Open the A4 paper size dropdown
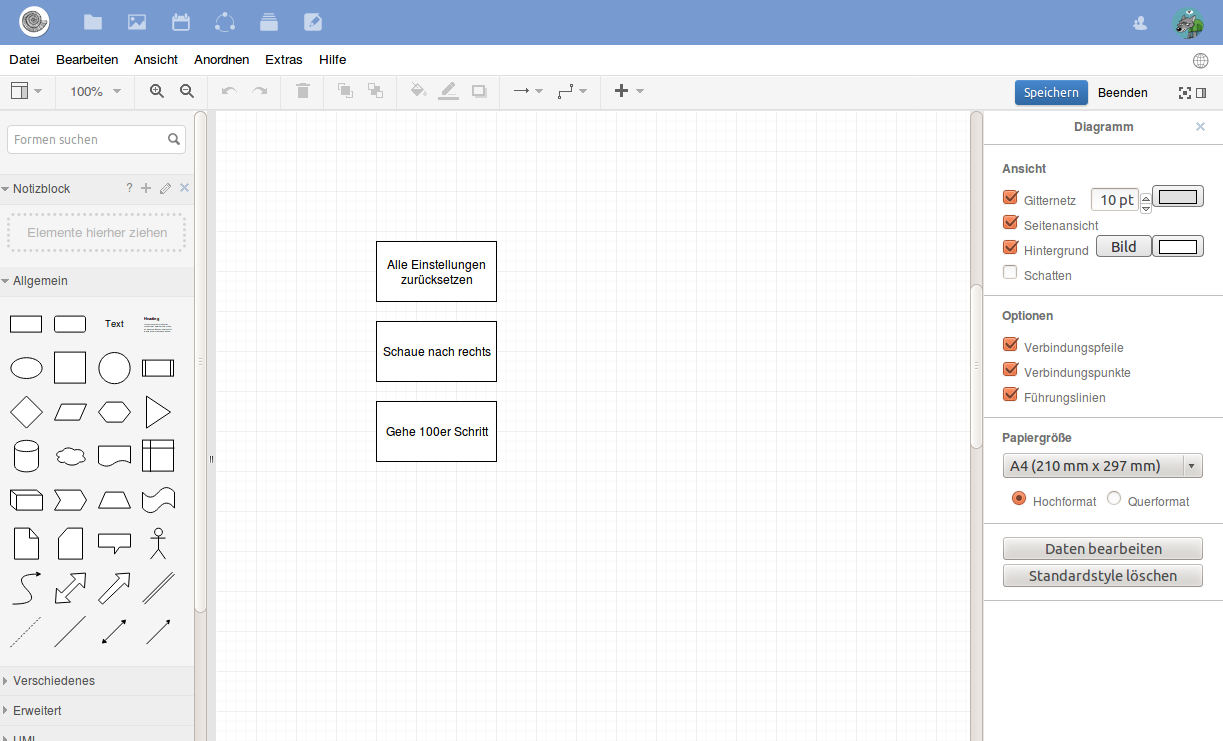The width and height of the screenshot is (1223, 741). click(1102, 466)
